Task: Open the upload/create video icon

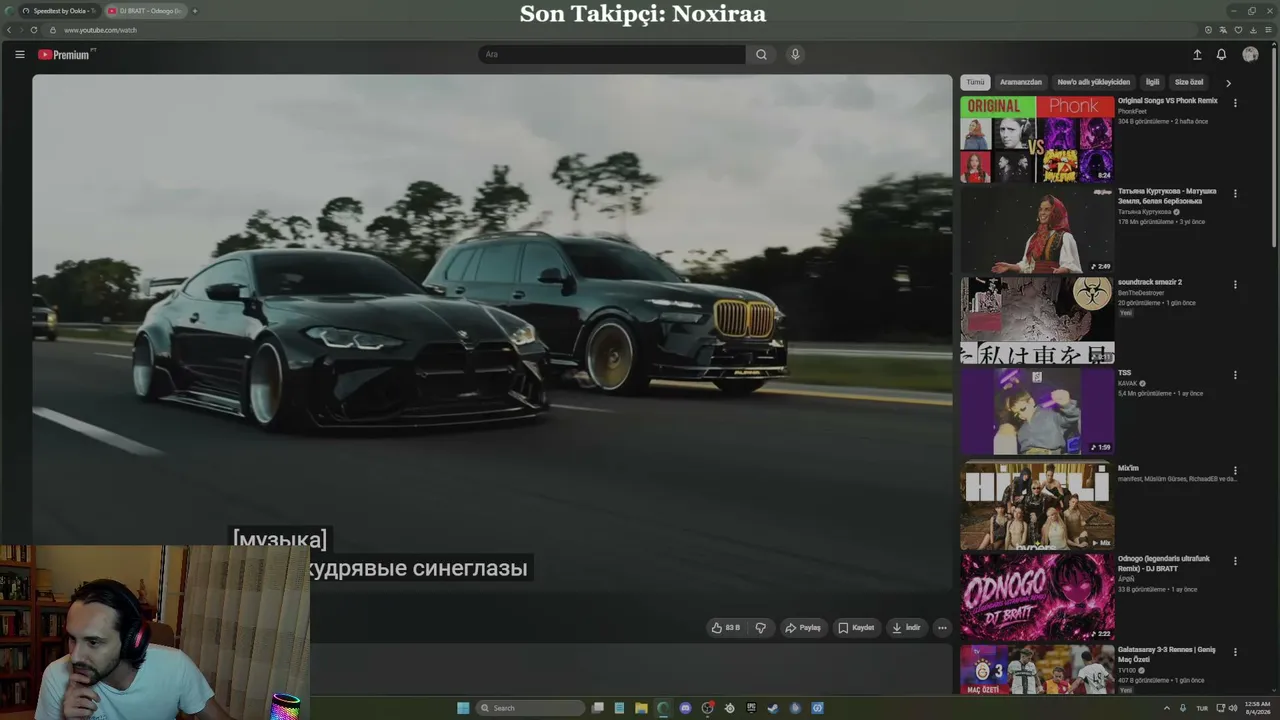Action: 1197,55
